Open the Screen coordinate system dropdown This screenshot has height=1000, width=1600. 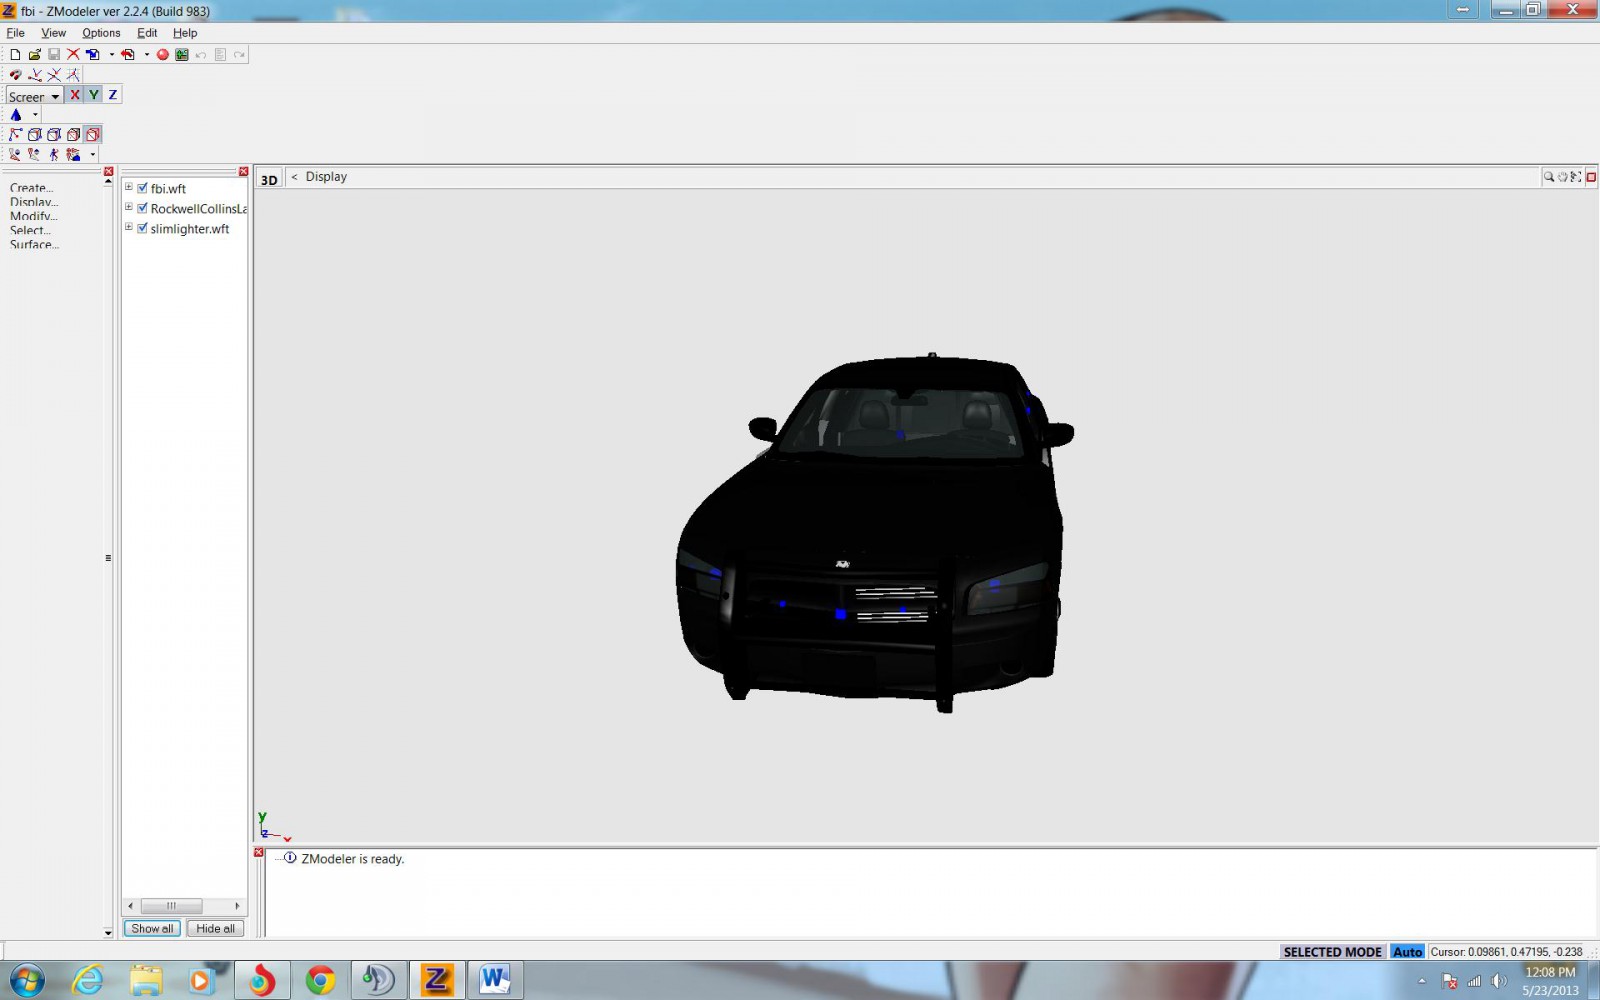pos(54,96)
